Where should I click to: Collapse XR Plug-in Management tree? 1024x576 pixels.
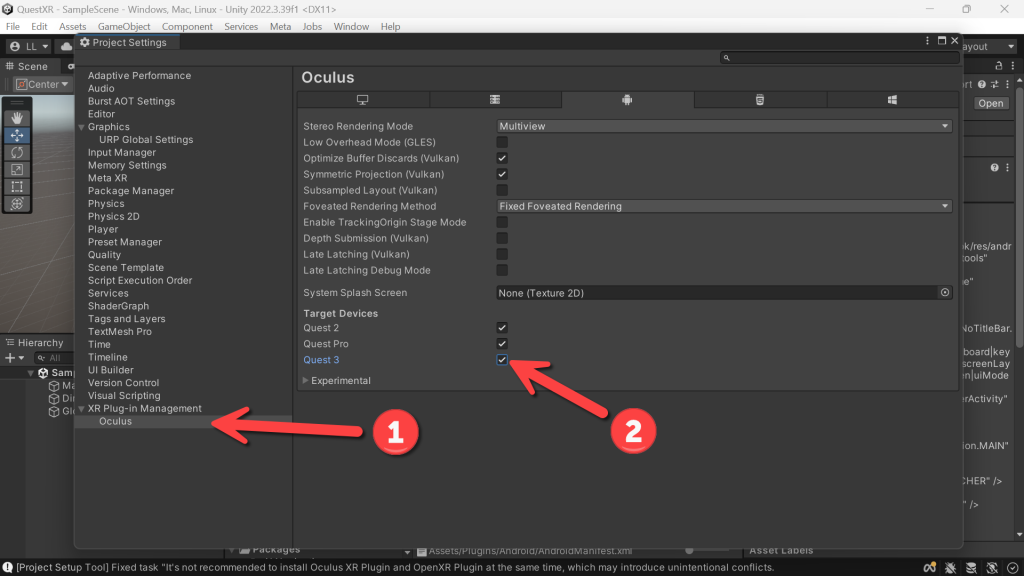(x=82, y=408)
